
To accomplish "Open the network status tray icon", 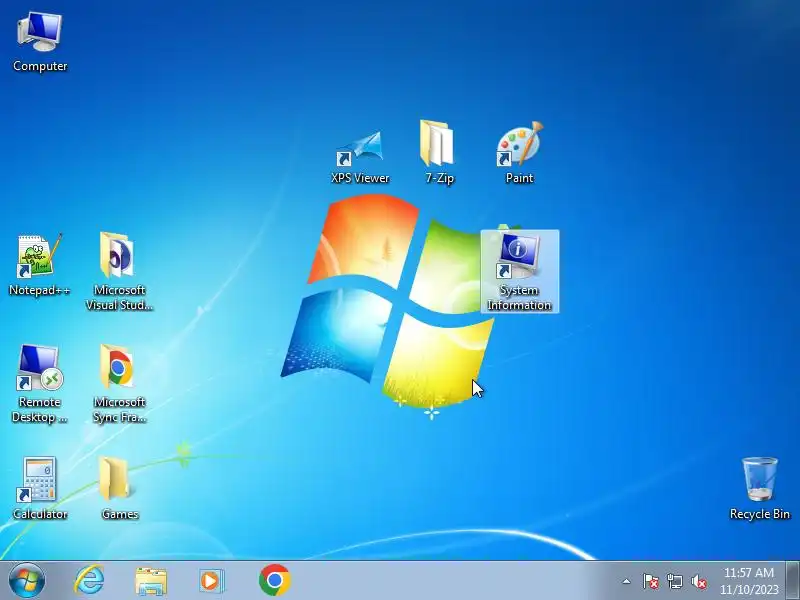I will pyautogui.click(x=674, y=581).
